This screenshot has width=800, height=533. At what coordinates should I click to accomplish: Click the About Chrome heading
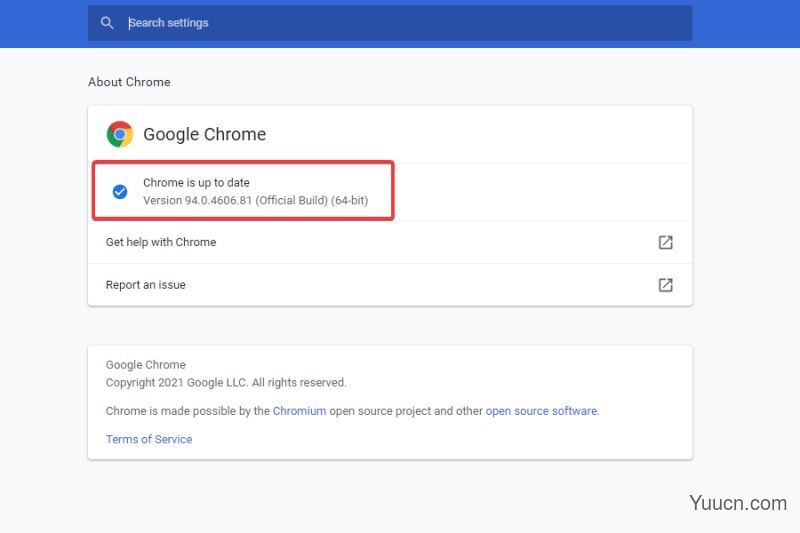[x=129, y=82]
